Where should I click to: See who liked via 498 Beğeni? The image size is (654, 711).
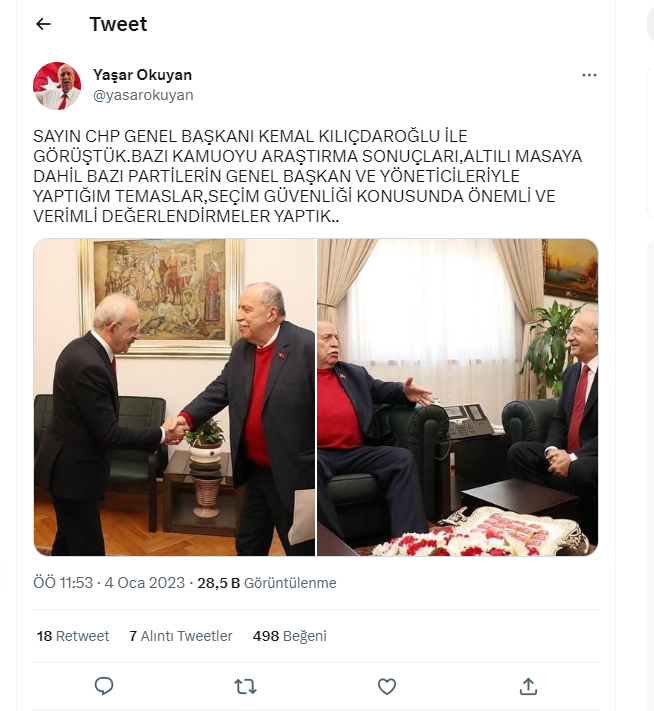[x=289, y=636]
